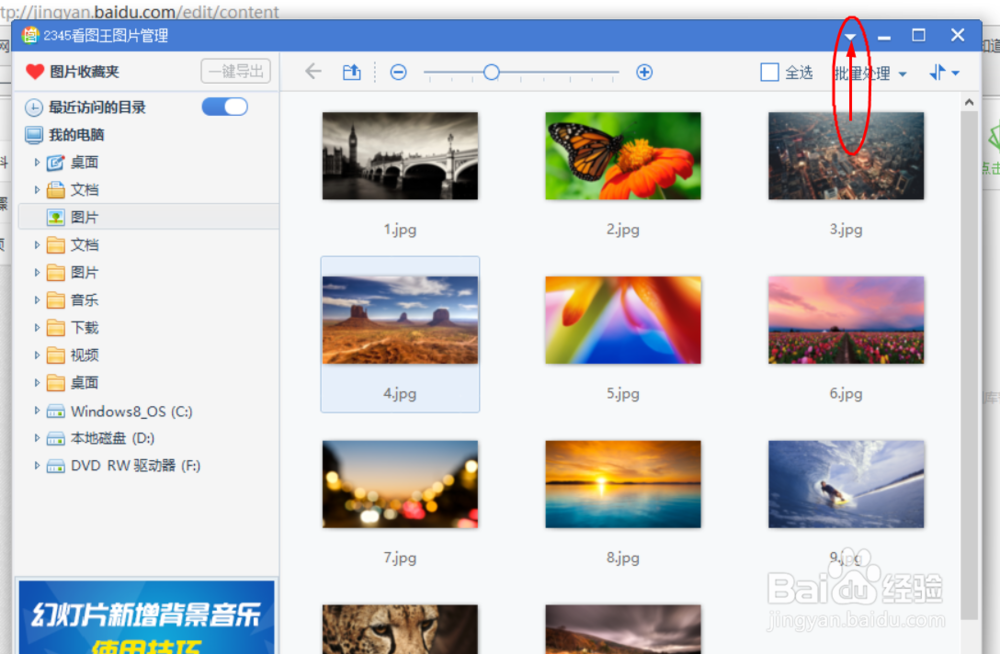
Task: Click the 8.jpg file name label
Action: 623,557
